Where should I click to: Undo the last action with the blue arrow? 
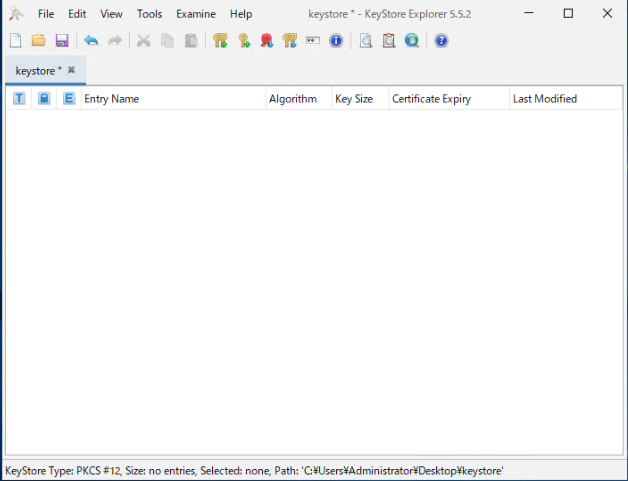pyautogui.click(x=91, y=40)
